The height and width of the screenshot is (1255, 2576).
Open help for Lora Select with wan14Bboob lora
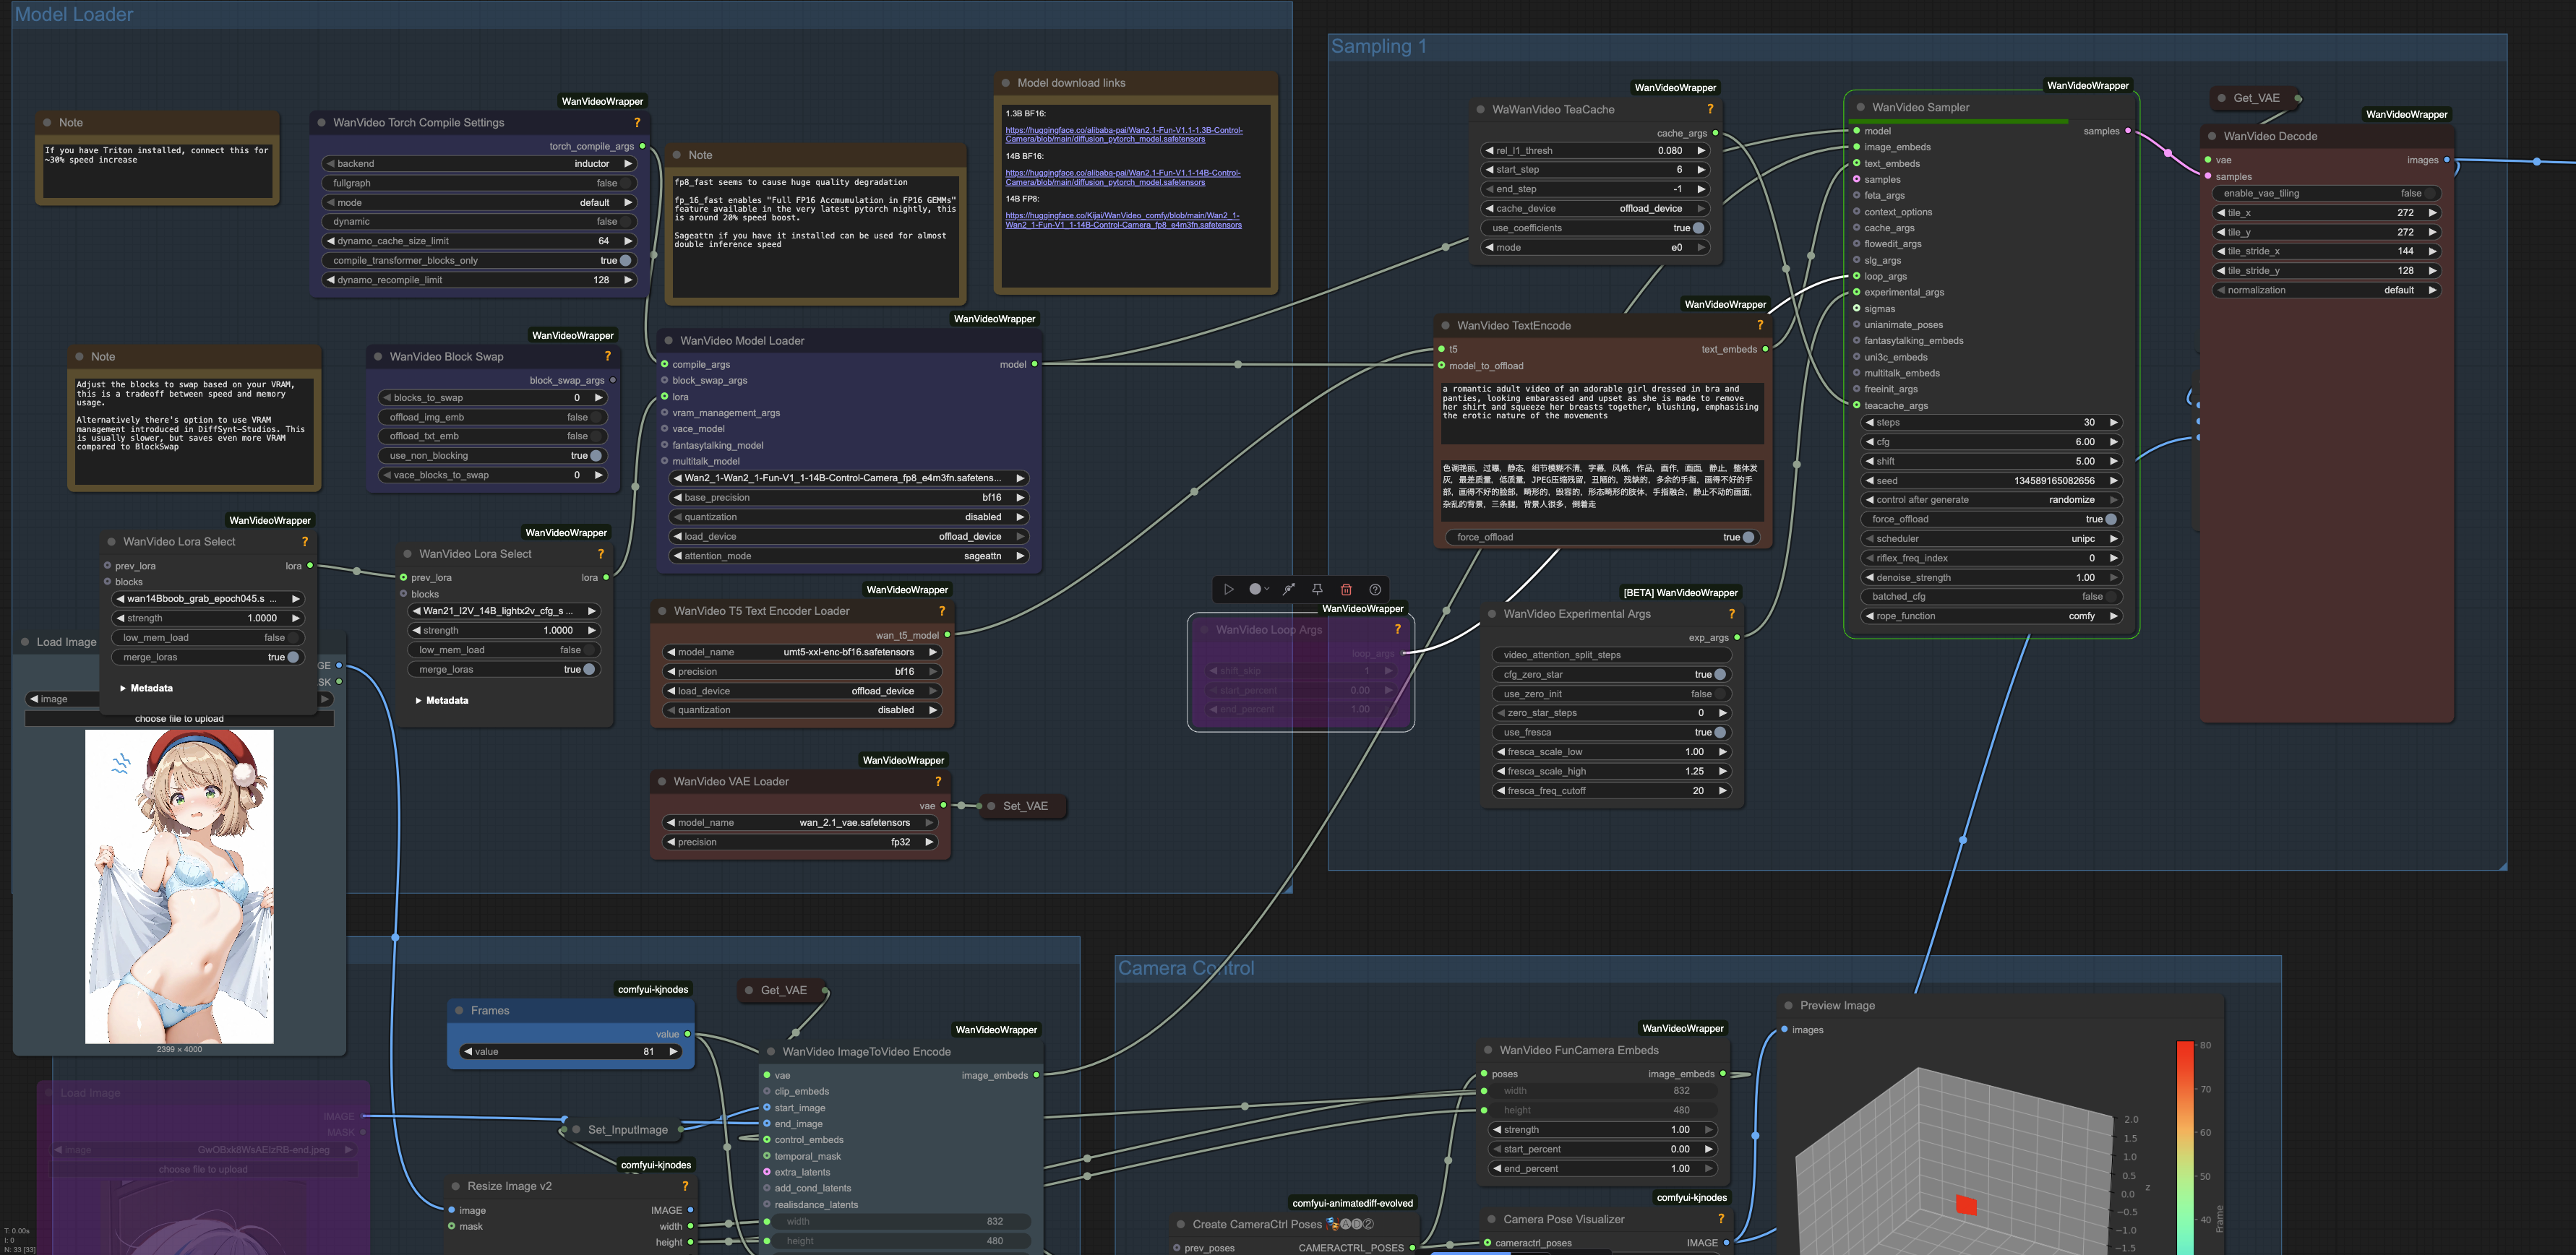click(x=305, y=541)
